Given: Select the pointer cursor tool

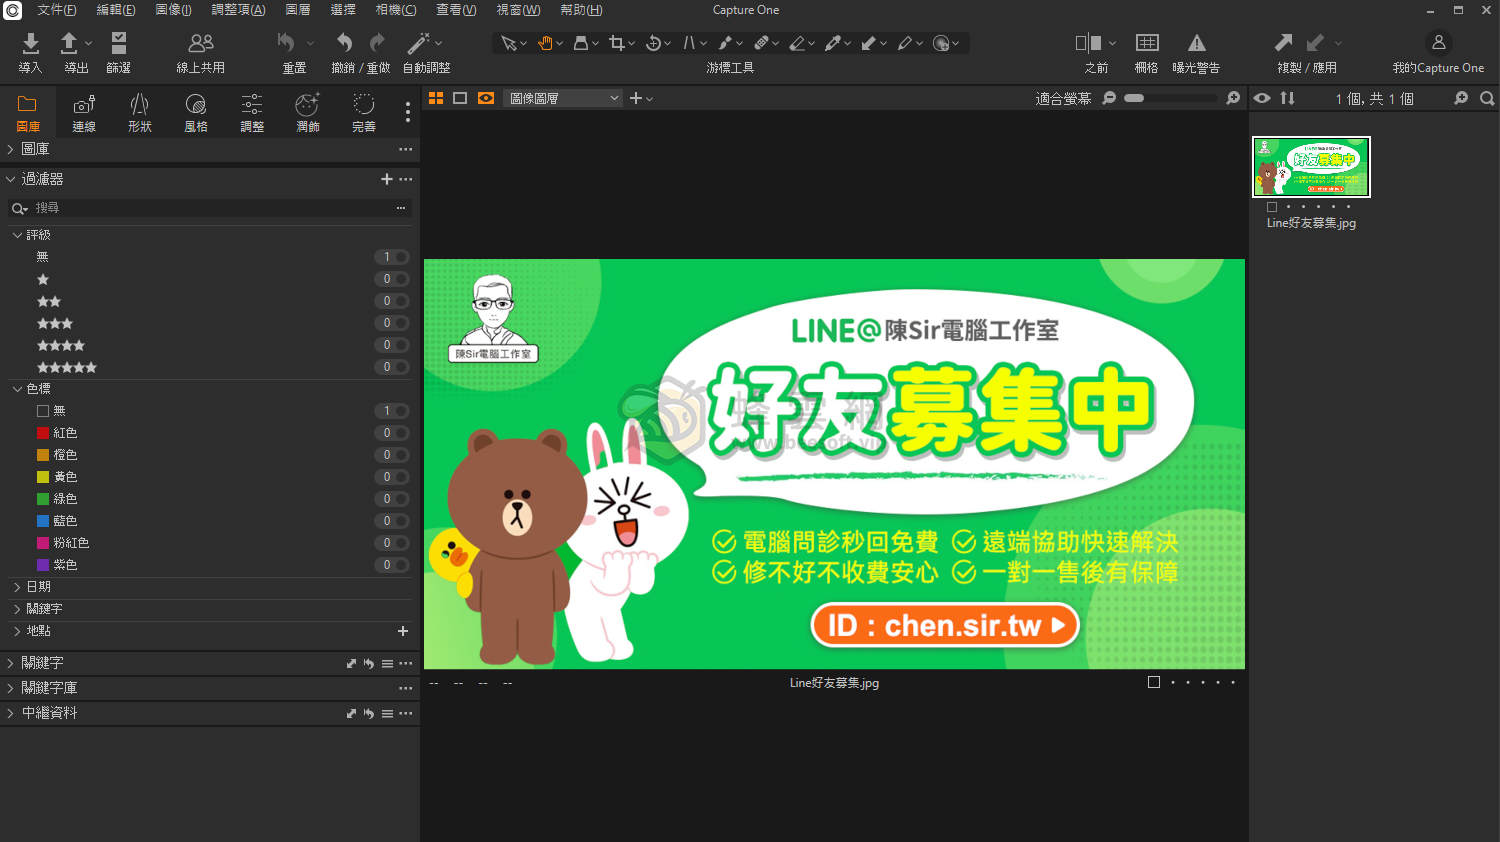Looking at the screenshot, I should pos(509,43).
